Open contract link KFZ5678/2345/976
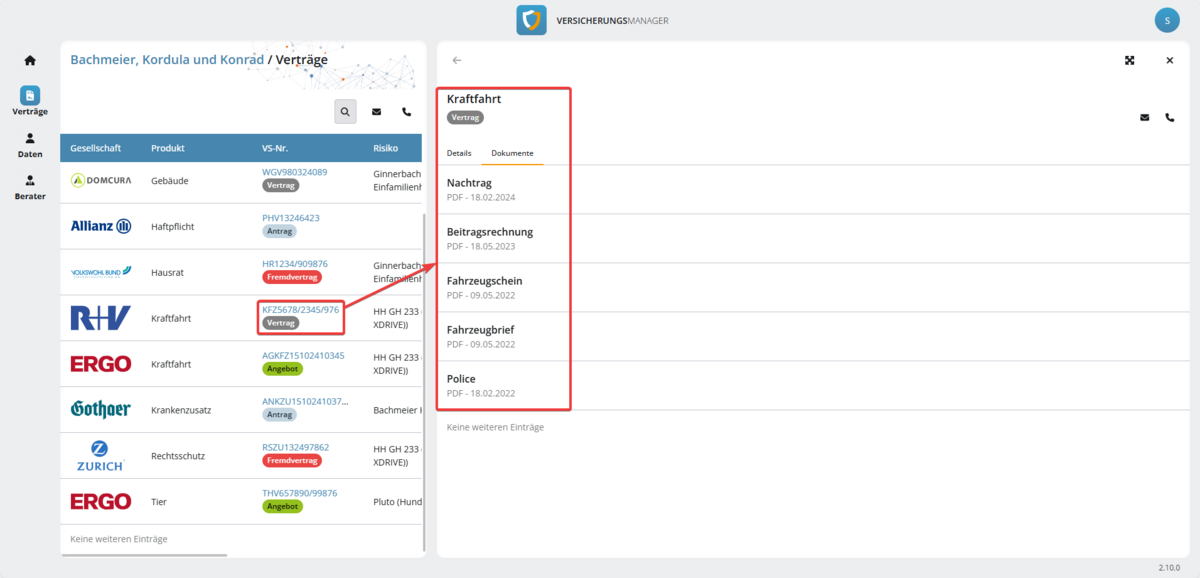1200x578 pixels. pos(300,310)
